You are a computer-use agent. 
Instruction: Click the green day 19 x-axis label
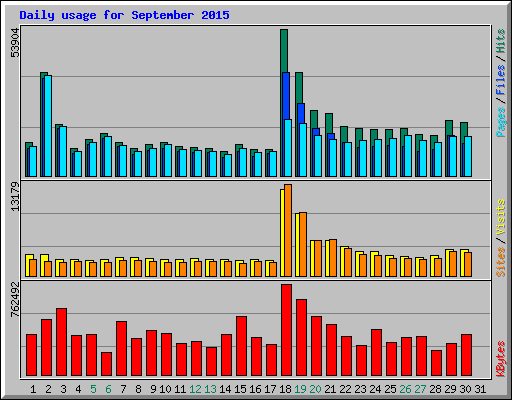pos(300,389)
